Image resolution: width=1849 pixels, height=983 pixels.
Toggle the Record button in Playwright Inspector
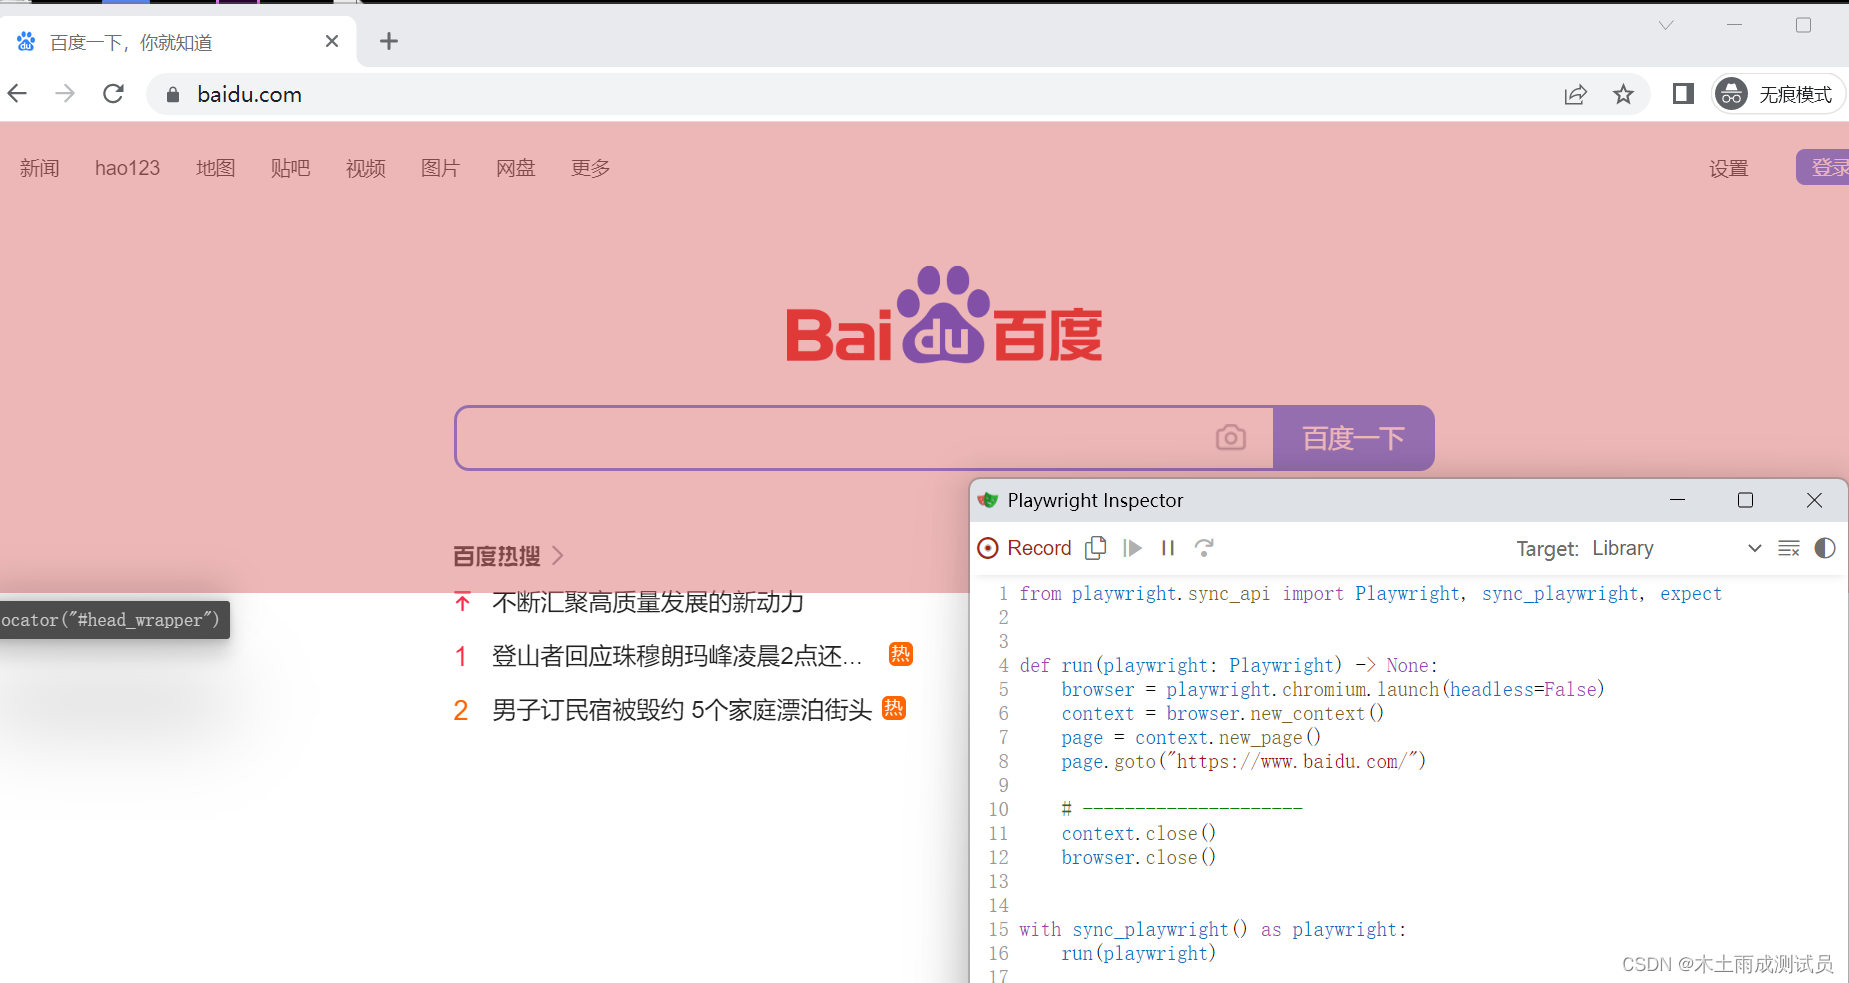pyautogui.click(x=1025, y=548)
